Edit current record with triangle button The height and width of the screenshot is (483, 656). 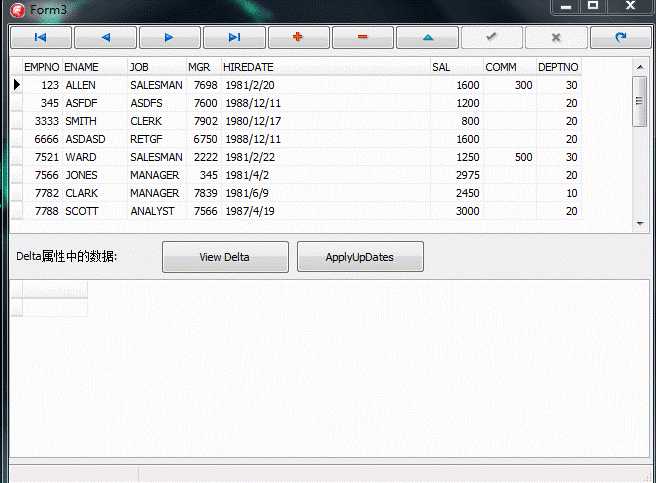428,38
